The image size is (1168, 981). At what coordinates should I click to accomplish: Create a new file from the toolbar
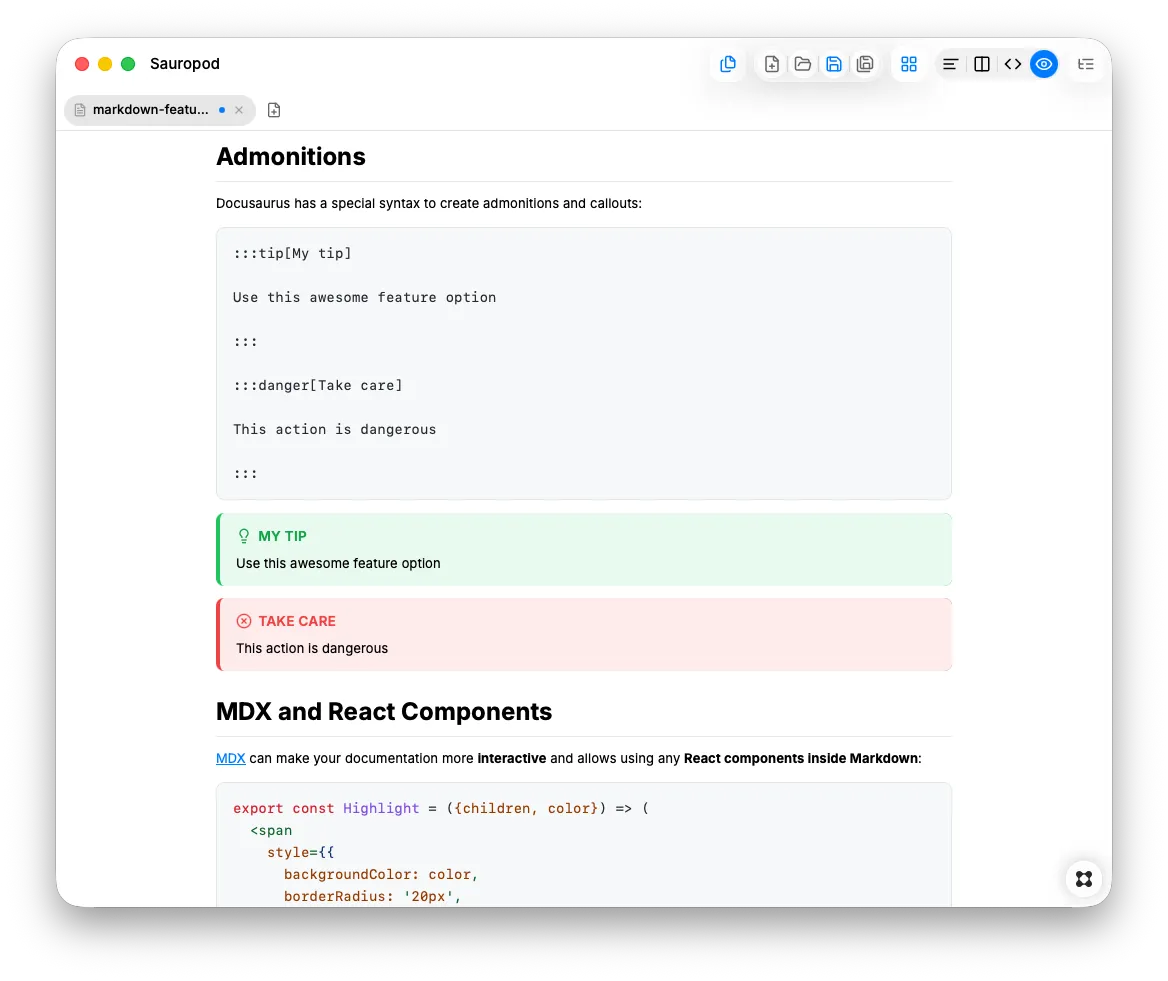[x=772, y=64]
